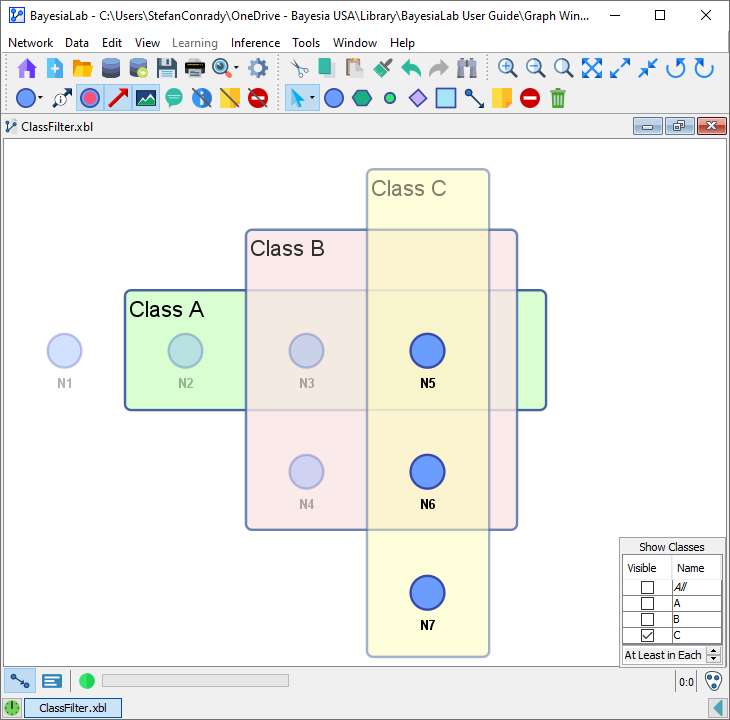Click the binoculars Search icon
This screenshot has height=720, width=730.
pos(467,68)
